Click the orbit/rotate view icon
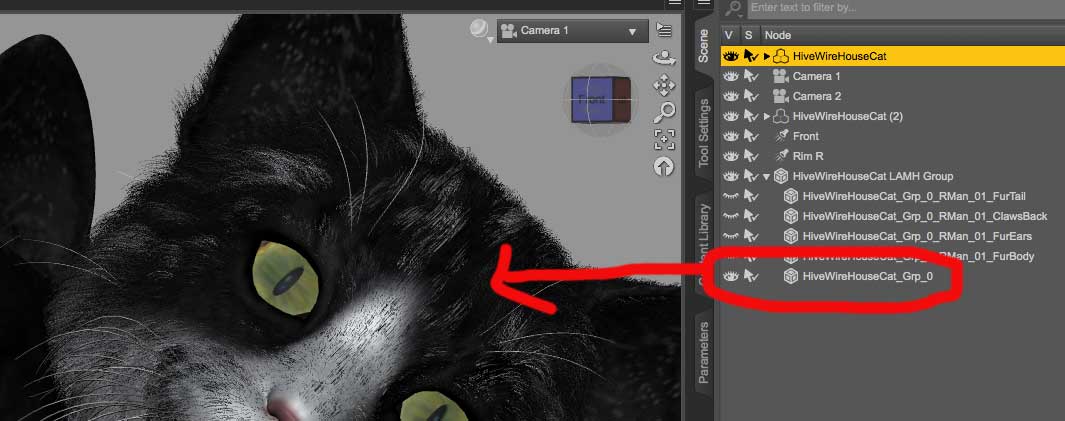 pyautogui.click(x=663, y=59)
